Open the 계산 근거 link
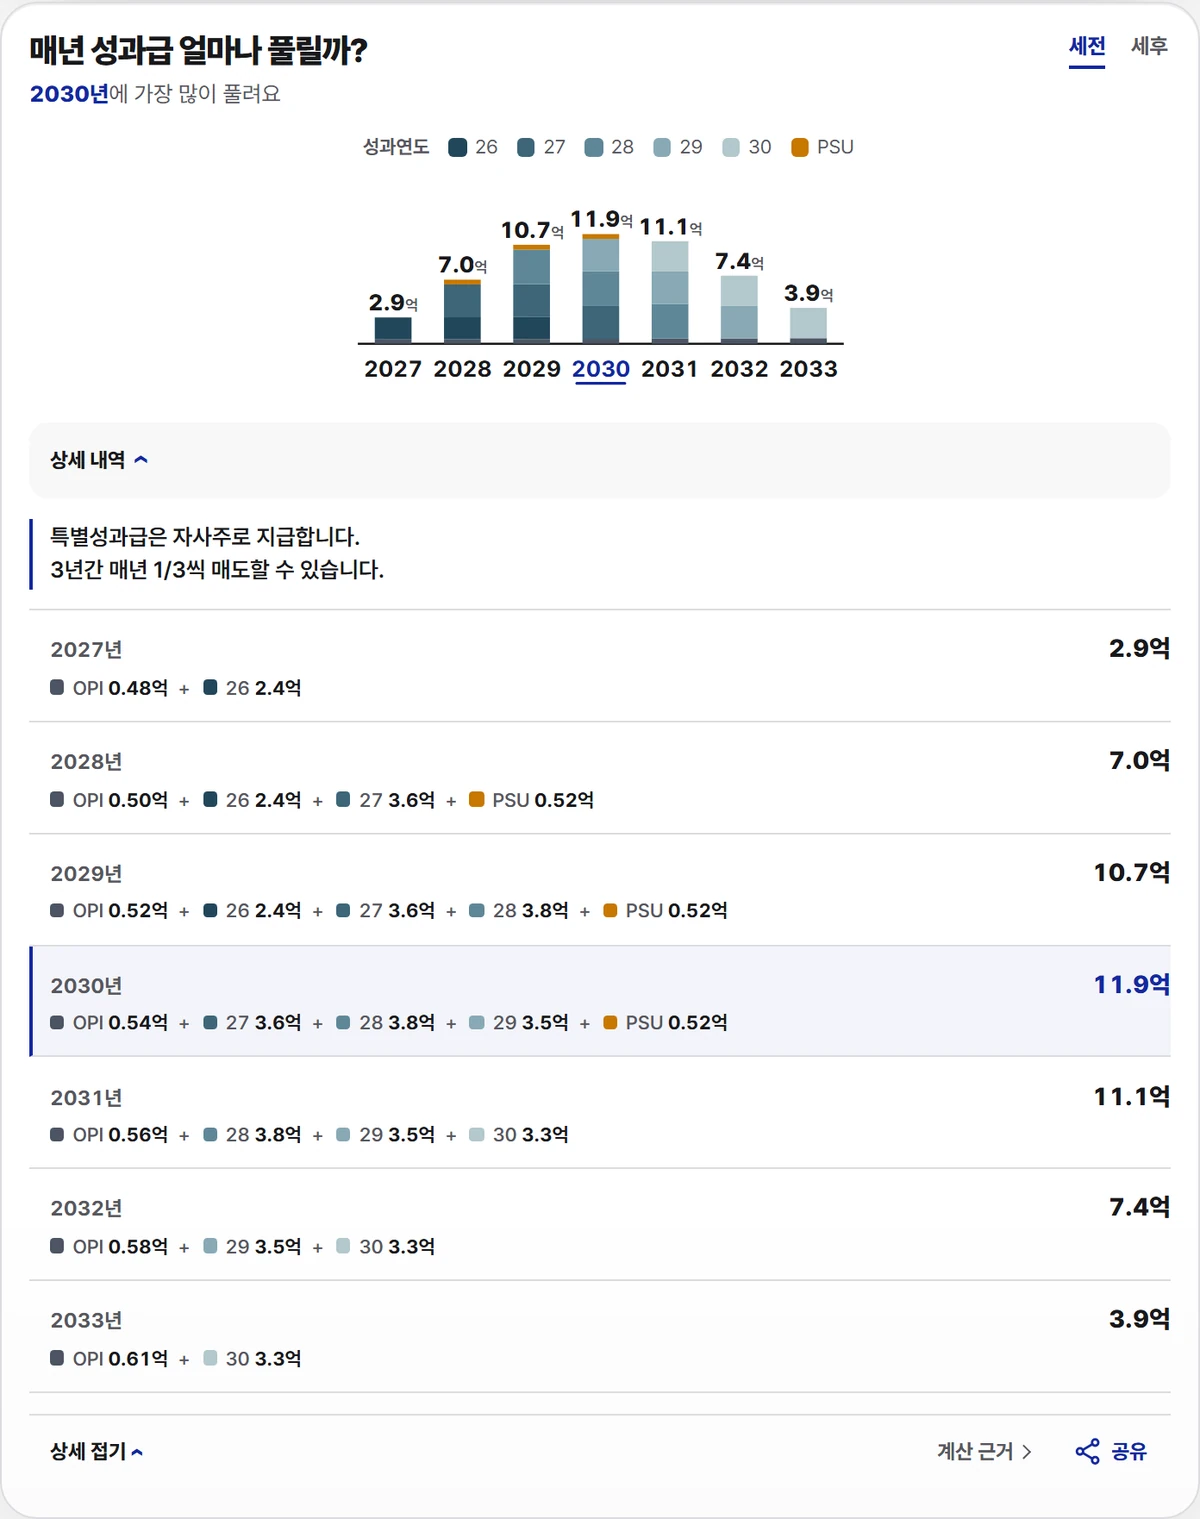This screenshot has width=1200, height=1519. click(x=984, y=1451)
